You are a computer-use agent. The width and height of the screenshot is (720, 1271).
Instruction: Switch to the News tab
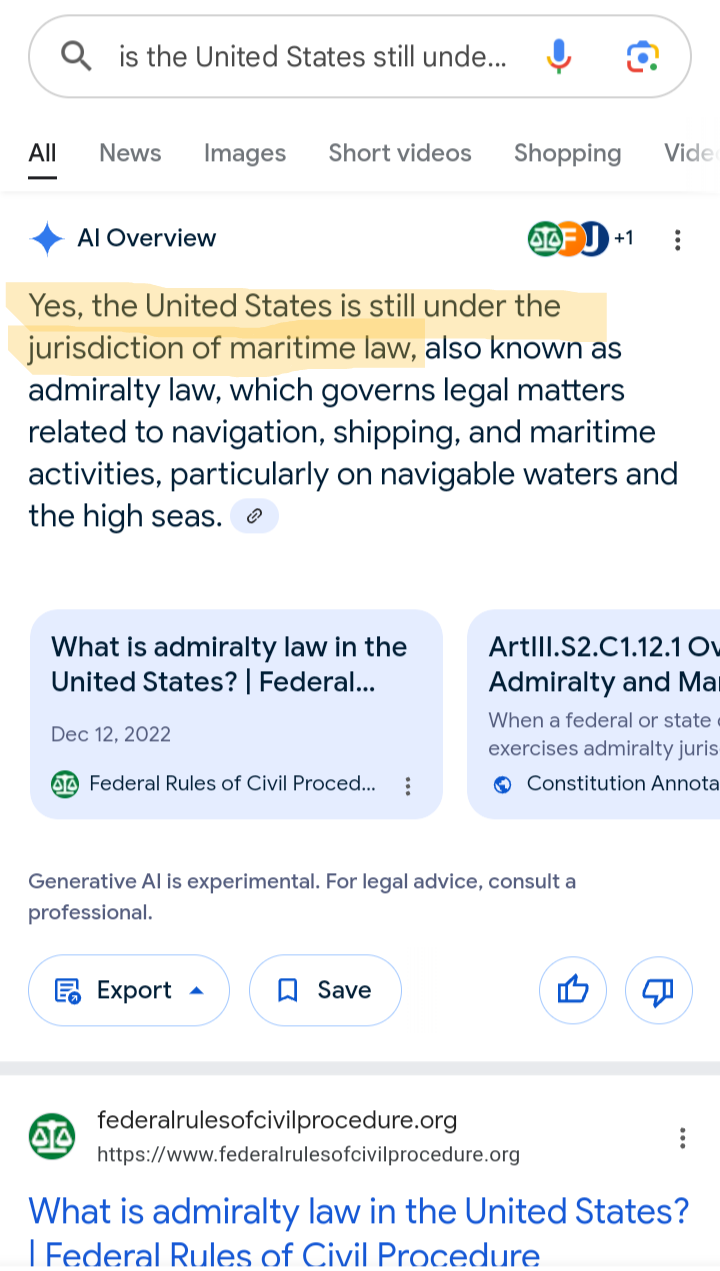pyautogui.click(x=130, y=153)
